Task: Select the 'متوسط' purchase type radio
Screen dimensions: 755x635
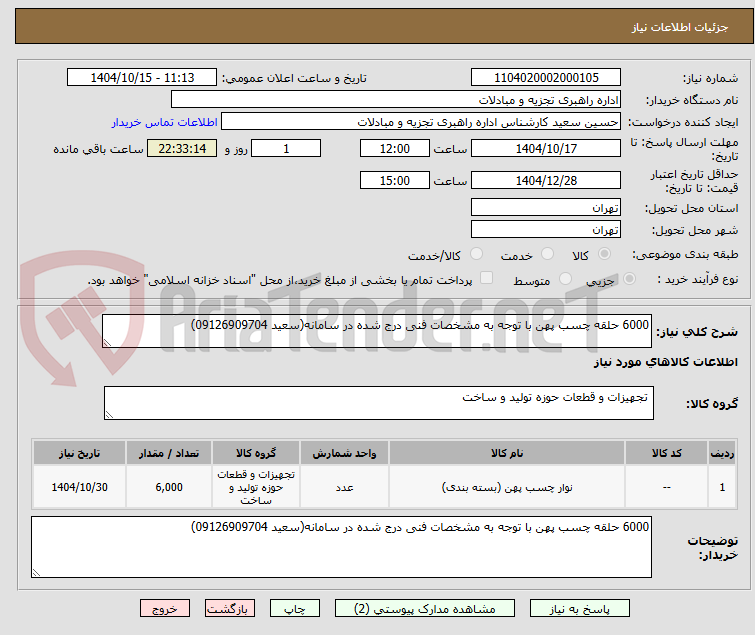Action: tap(565, 279)
